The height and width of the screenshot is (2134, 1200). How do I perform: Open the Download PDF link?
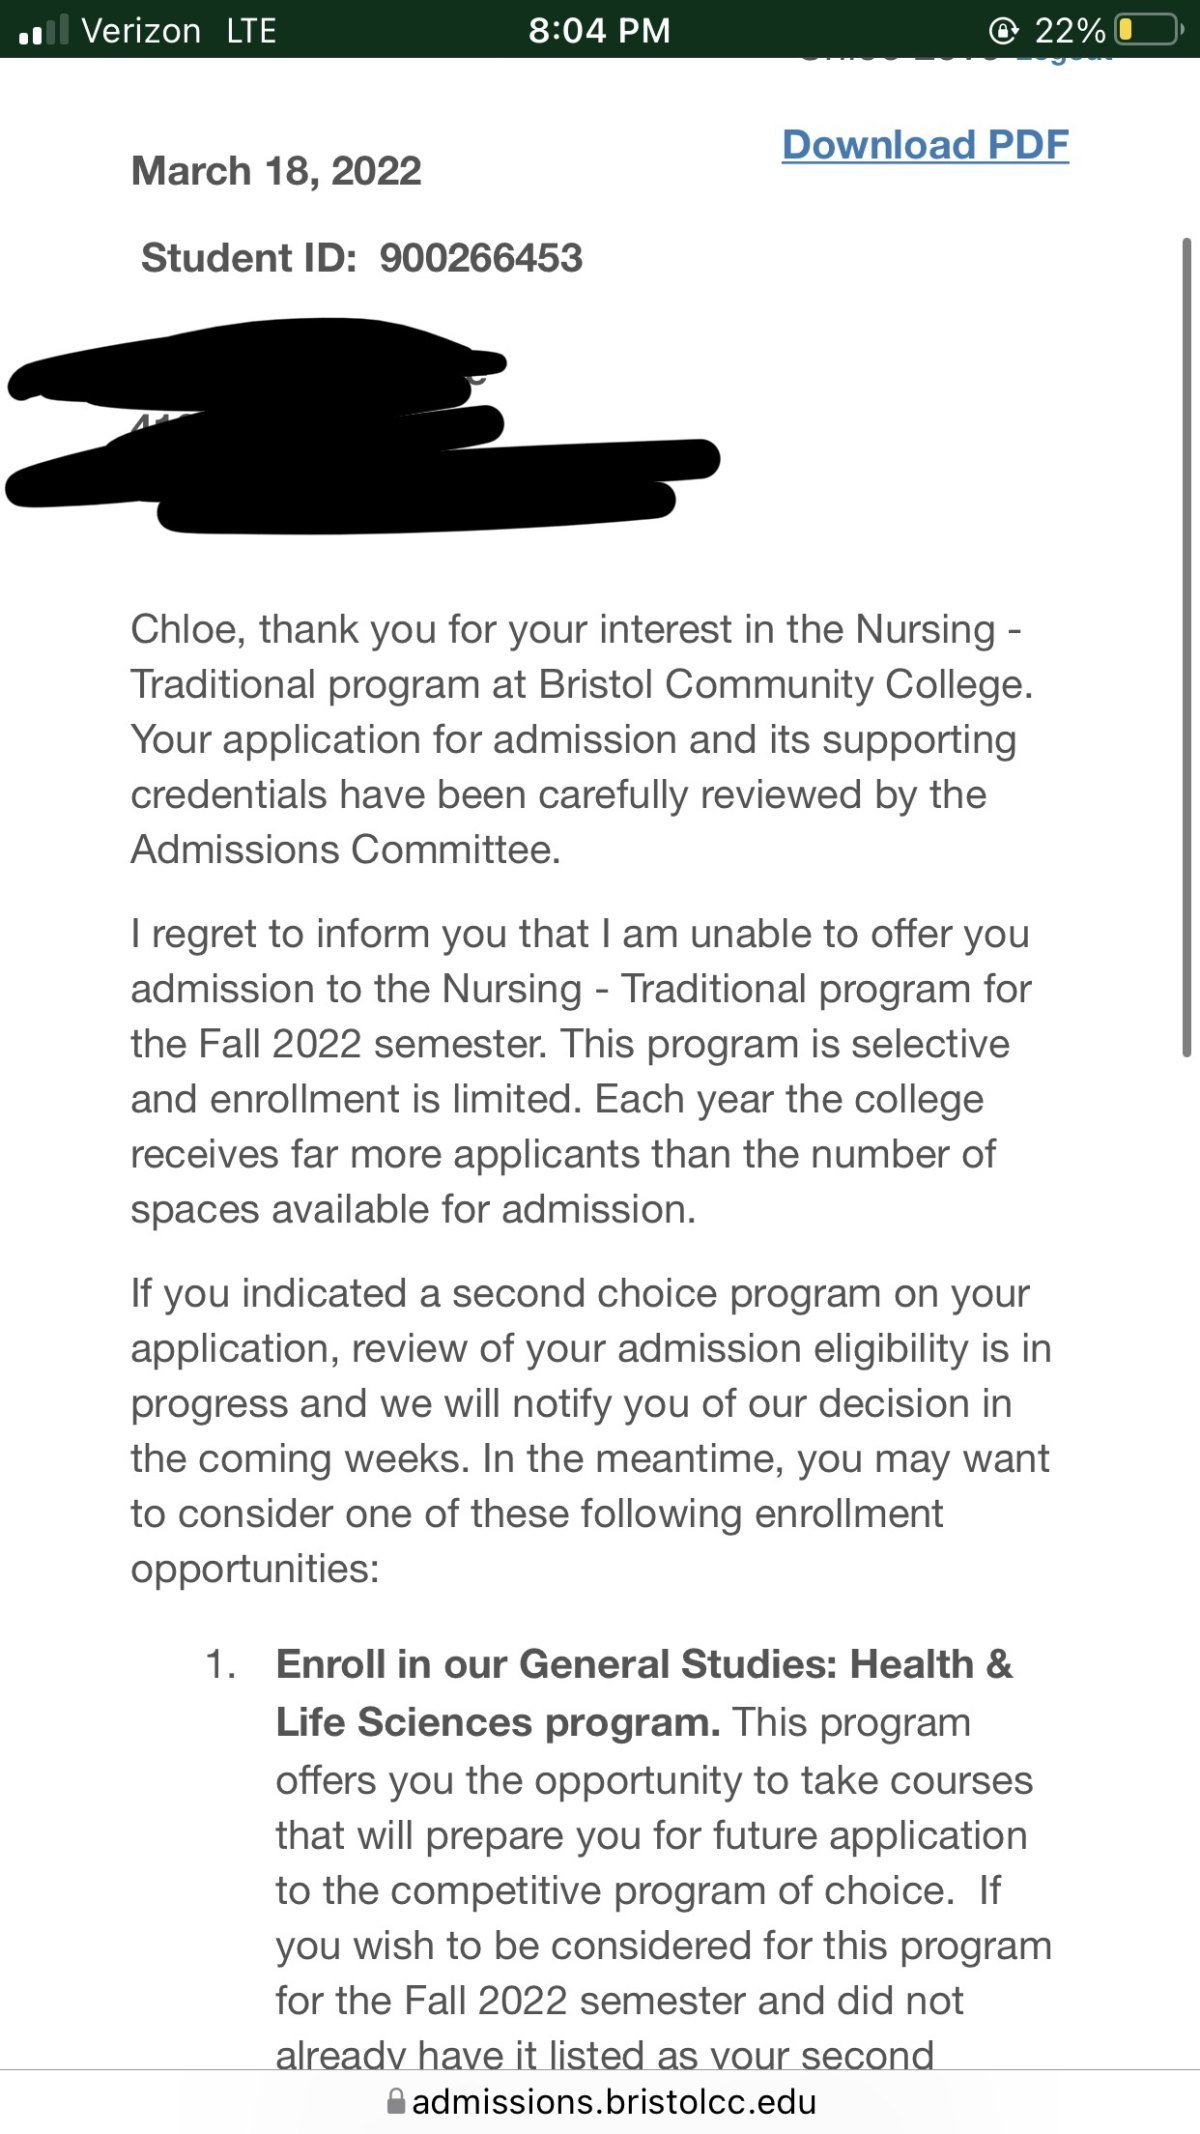[x=925, y=145]
